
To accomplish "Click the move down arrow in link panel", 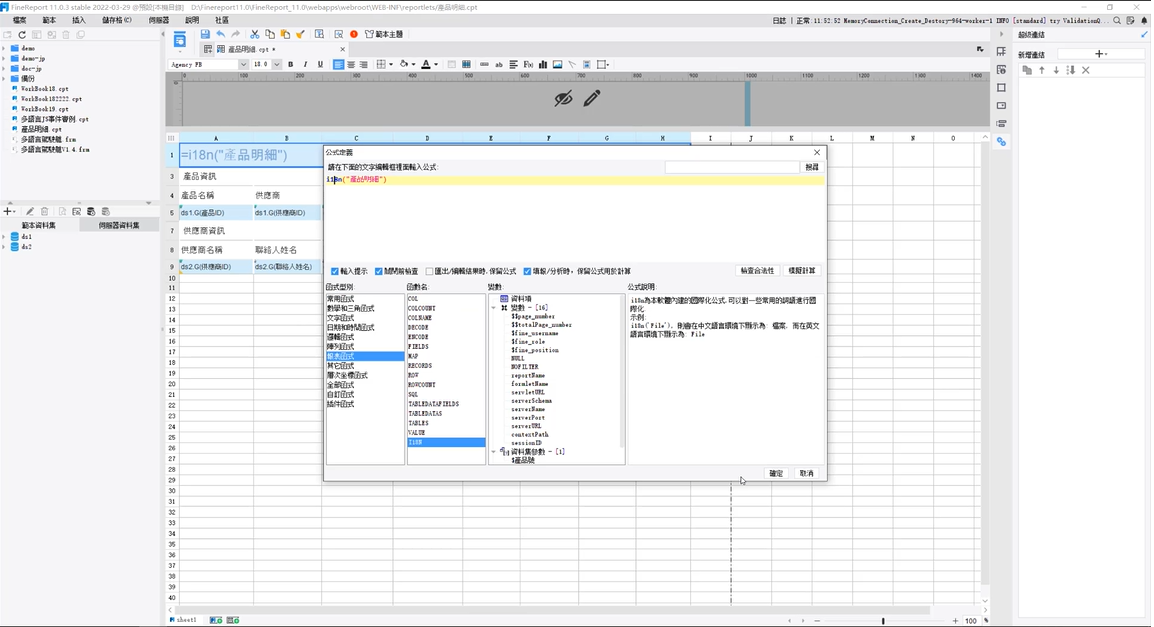I will [x=1056, y=71].
